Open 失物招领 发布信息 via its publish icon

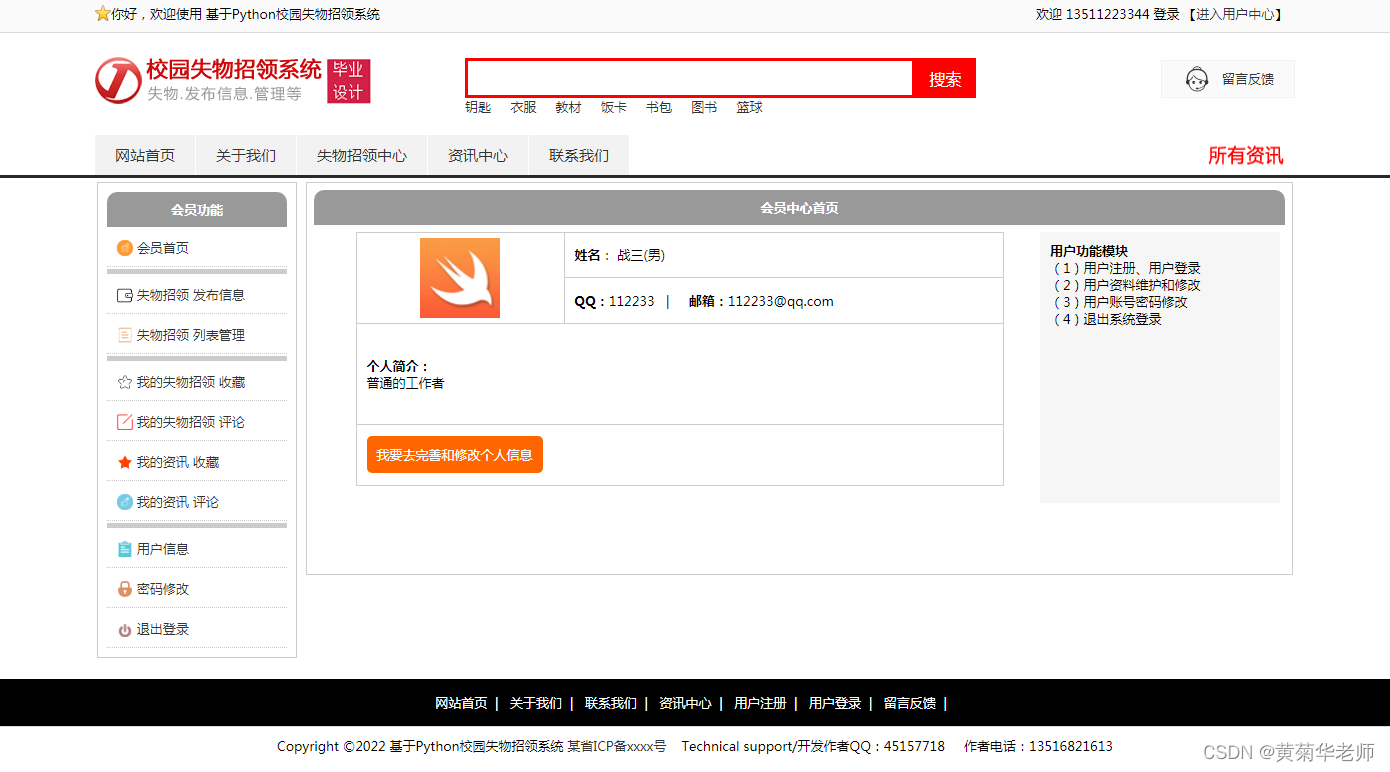[x=125, y=294]
